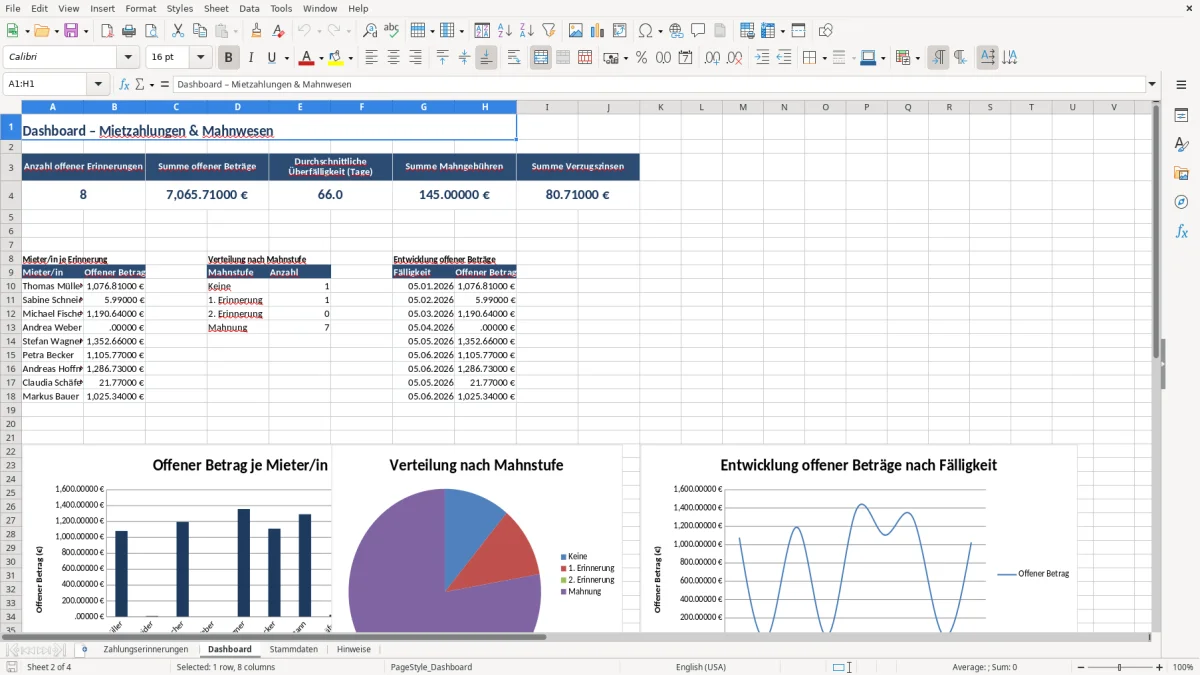
Task: Open sidebar Properties icon
Action: click(1181, 115)
